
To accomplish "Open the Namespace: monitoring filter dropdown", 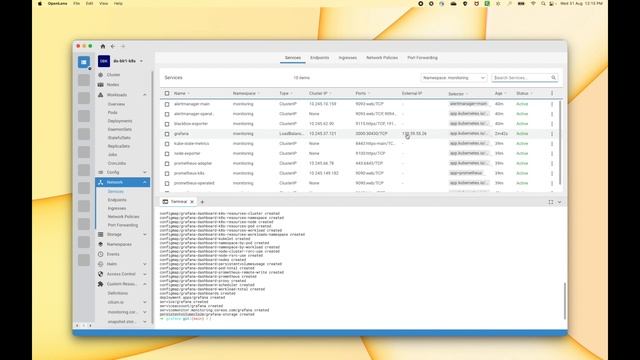I will point(453,78).
